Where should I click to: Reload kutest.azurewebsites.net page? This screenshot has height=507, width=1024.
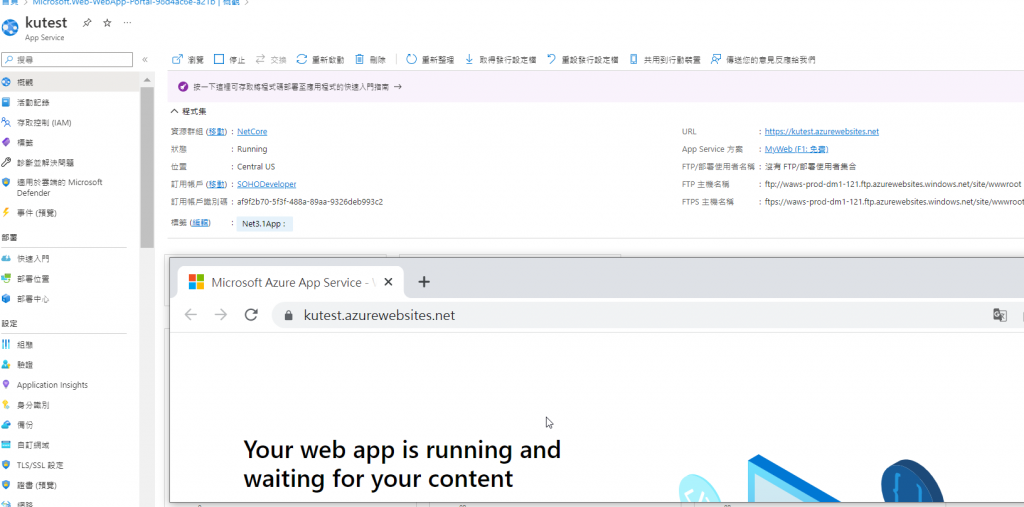[251, 315]
